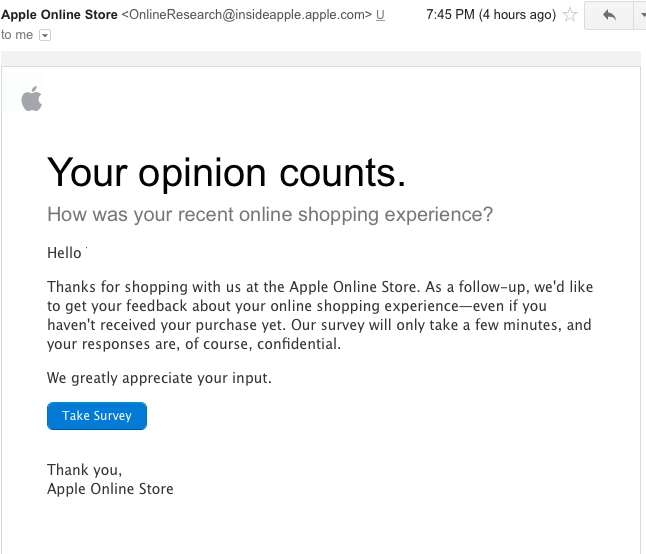Click the Apple logo in the email

click(32, 98)
